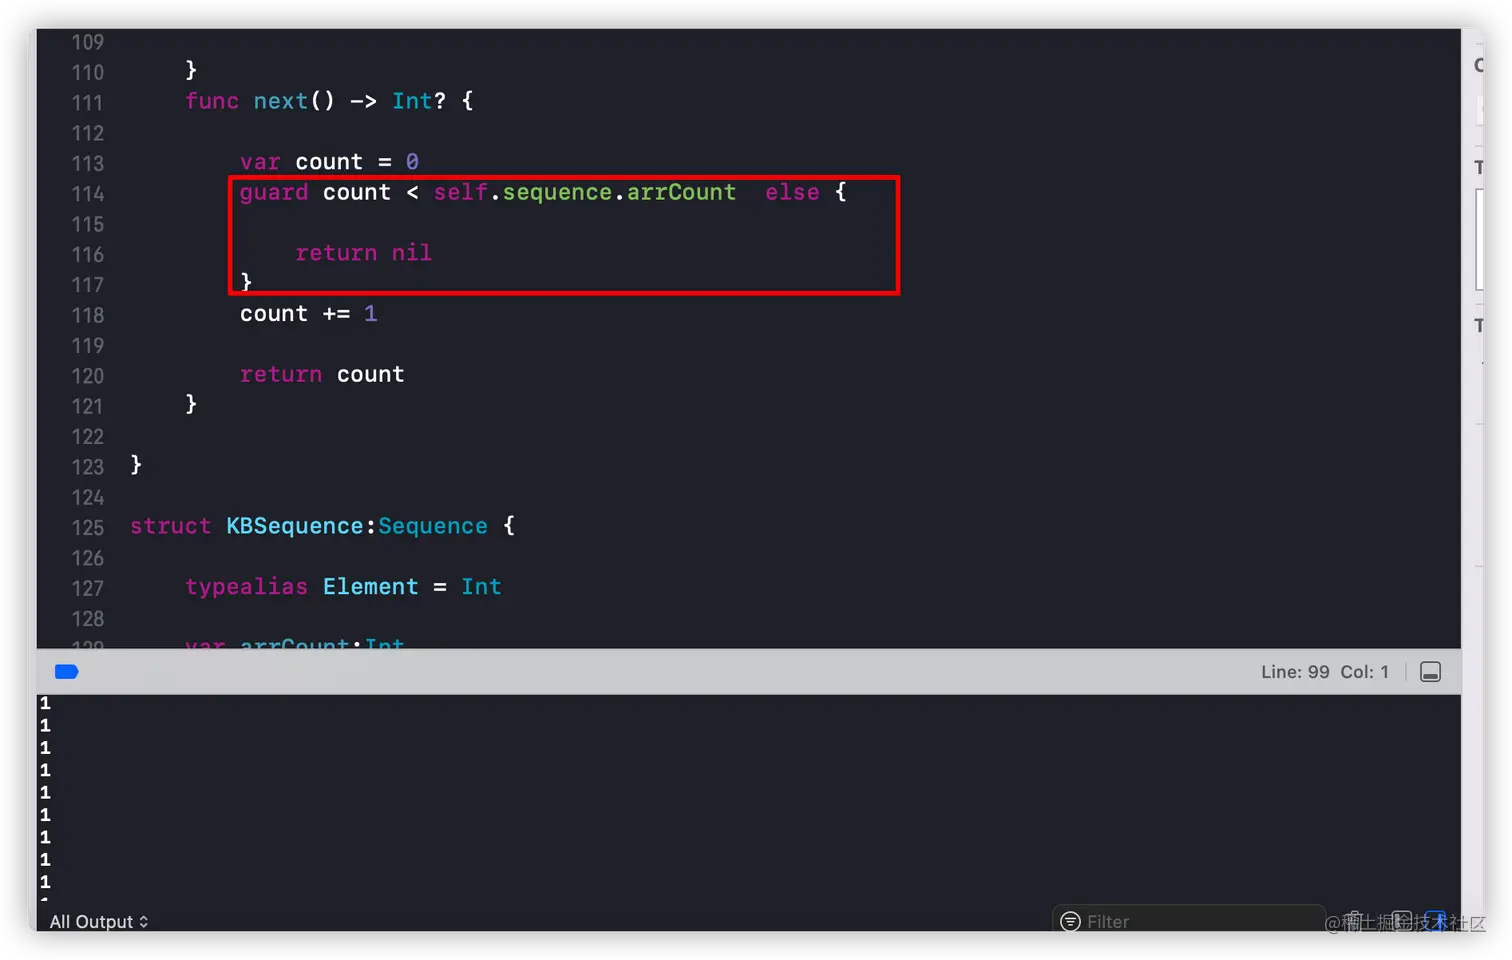
Task: Click line number 127 in the gutter
Action: click(x=87, y=588)
